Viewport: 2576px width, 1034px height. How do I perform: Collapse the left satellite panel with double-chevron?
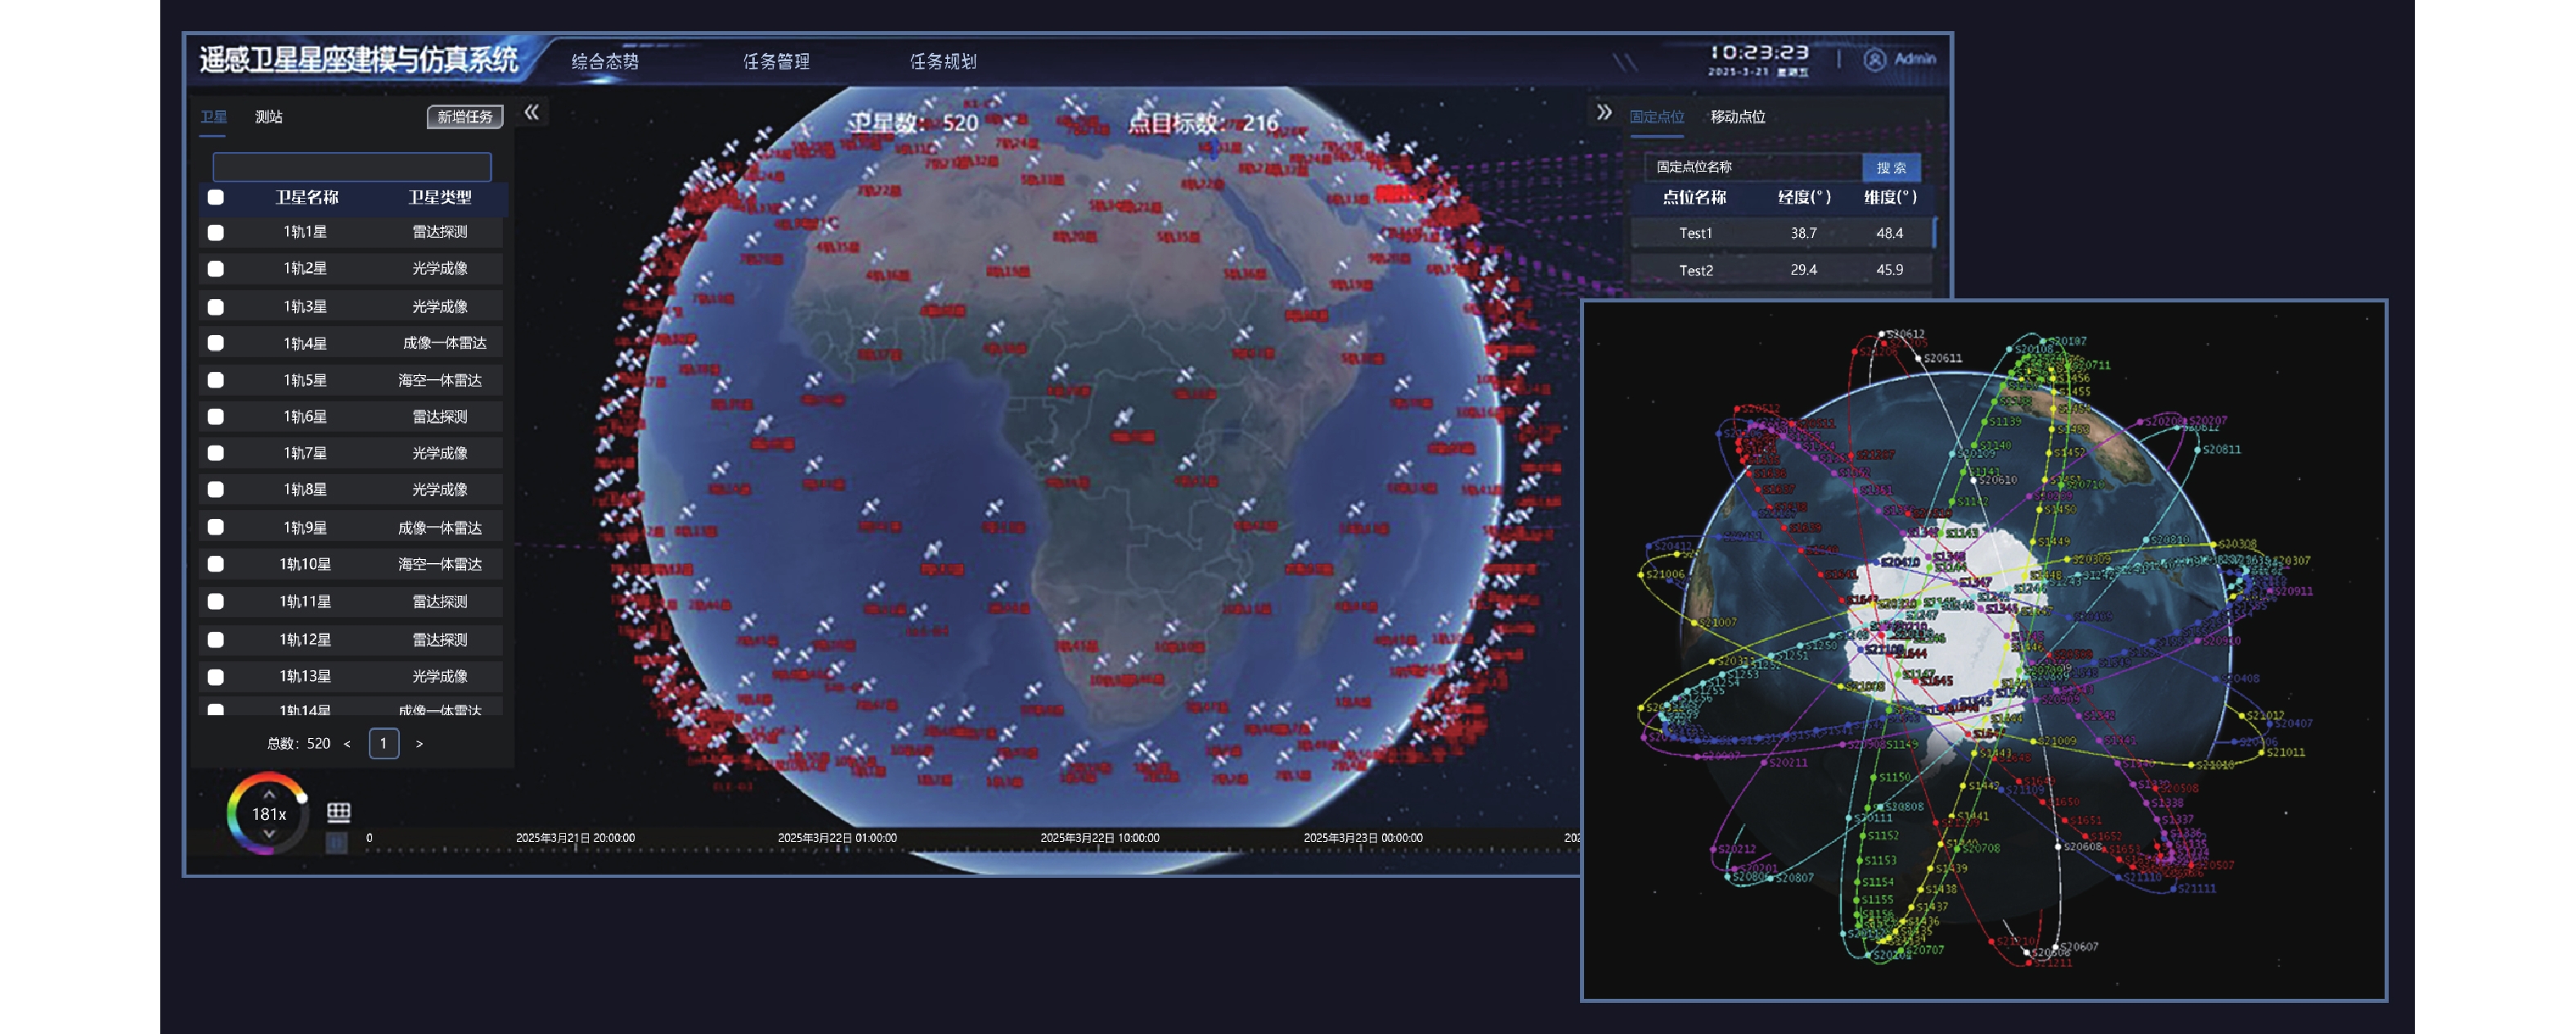532,113
